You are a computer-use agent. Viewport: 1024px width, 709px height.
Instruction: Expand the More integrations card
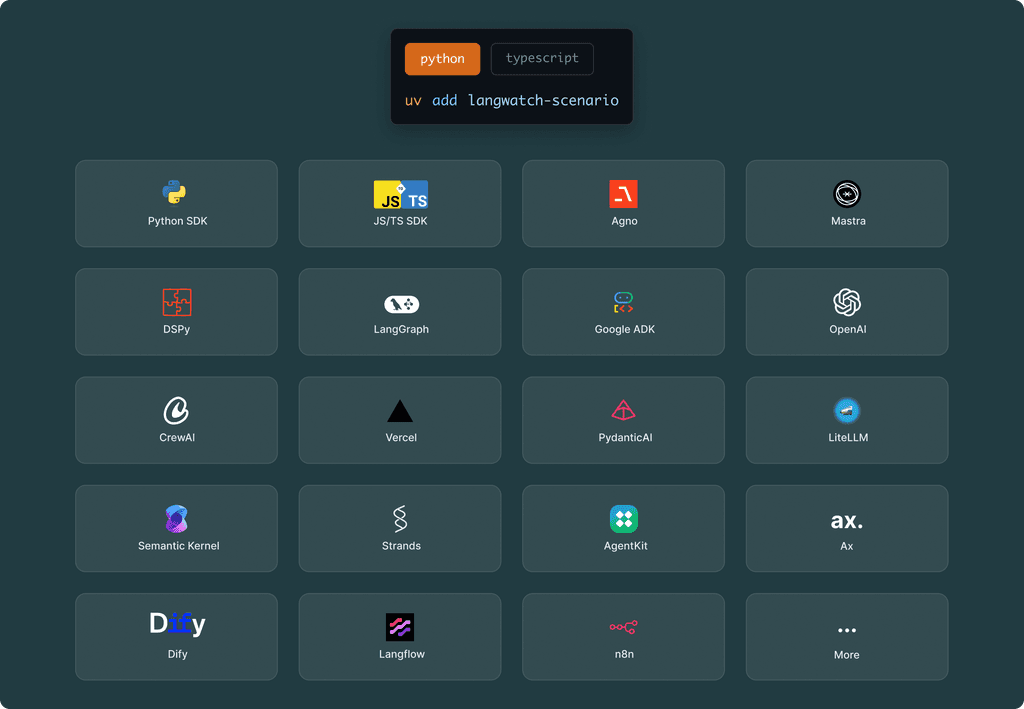[847, 636]
